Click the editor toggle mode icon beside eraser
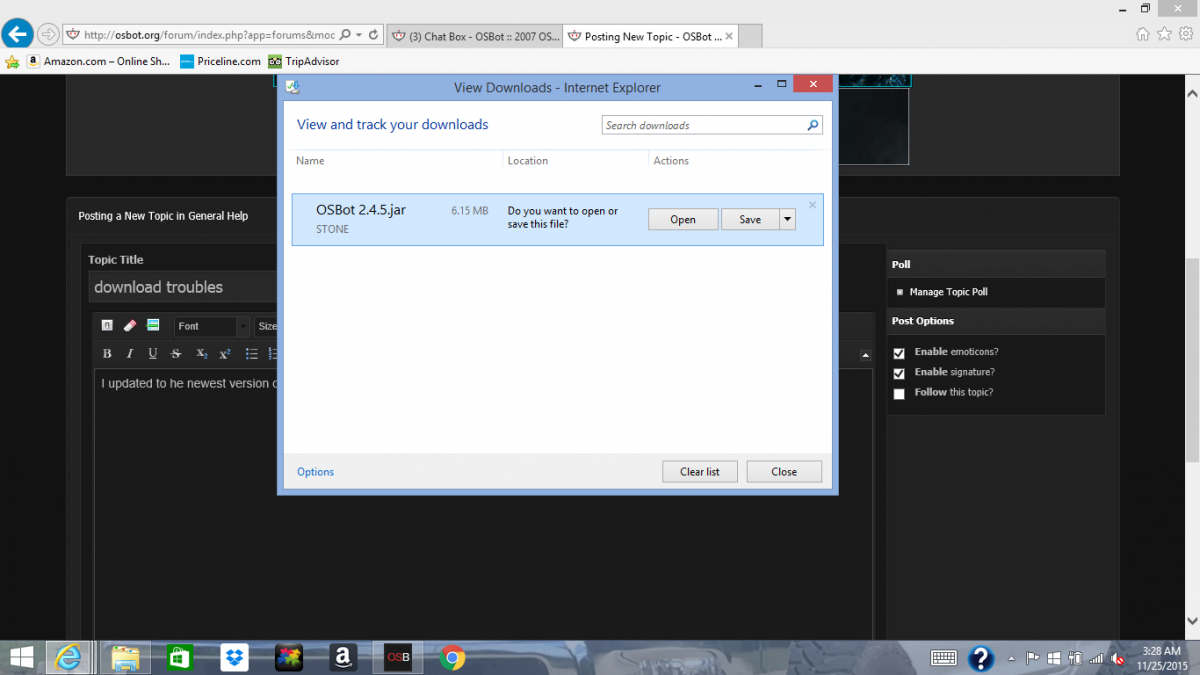This screenshot has width=1200, height=675. pyautogui.click(x=108, y=326)
